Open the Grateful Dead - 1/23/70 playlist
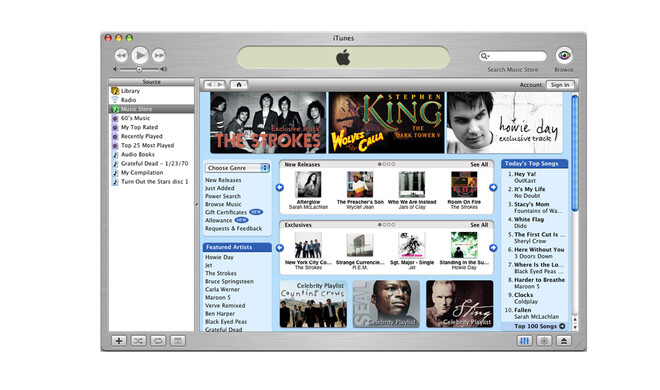Image resolution: width=660 pixels, height=390 pixels. (x=152, y=164)
